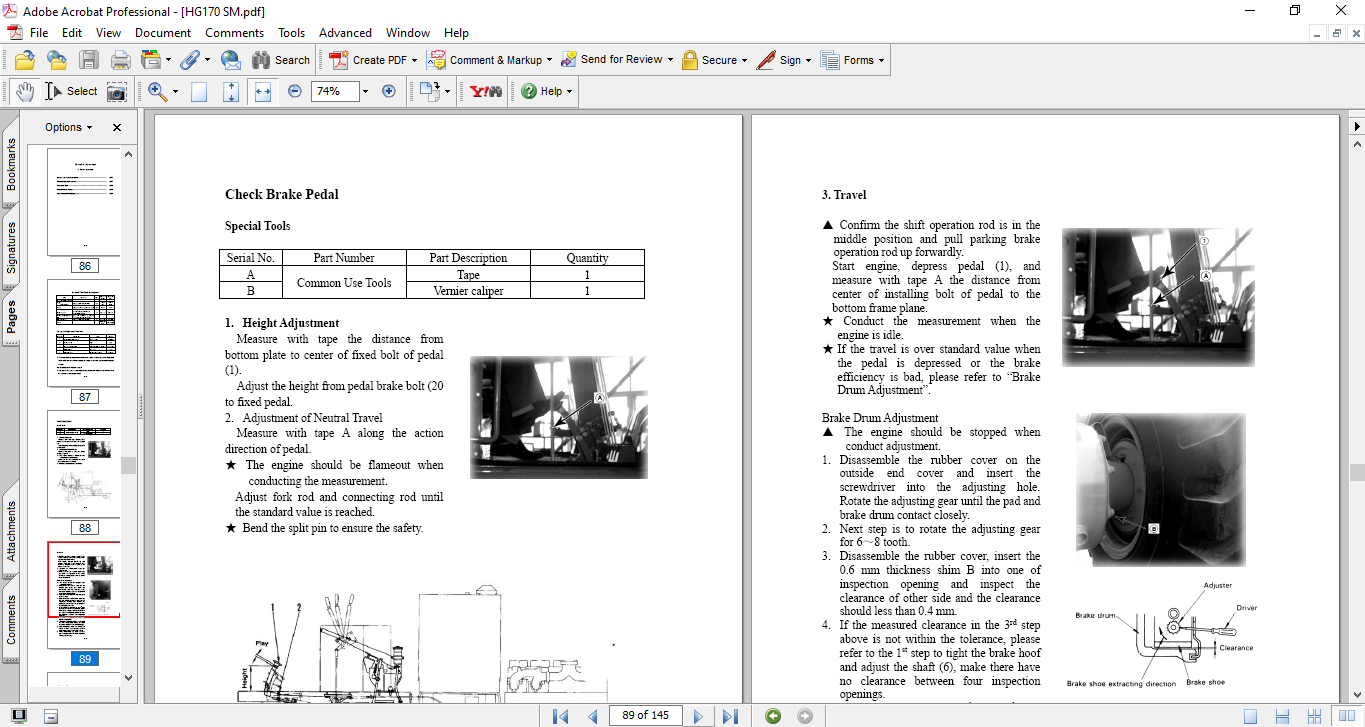This screenshot has width=1365, height=727.
Task: Click the Snapshot camera tool
Action: click(x=117, y=91)
